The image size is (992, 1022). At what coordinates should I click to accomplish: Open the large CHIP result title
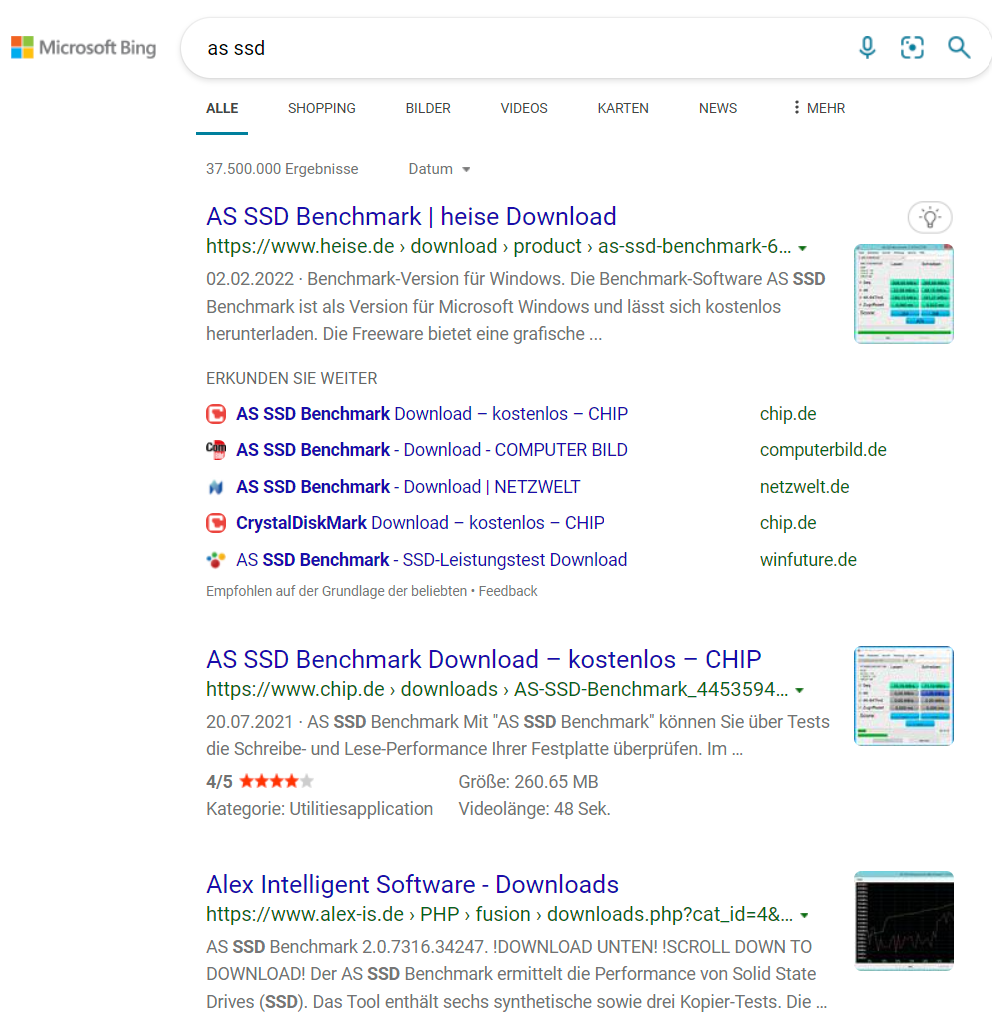pyautogui.click(x=484, y=660)
